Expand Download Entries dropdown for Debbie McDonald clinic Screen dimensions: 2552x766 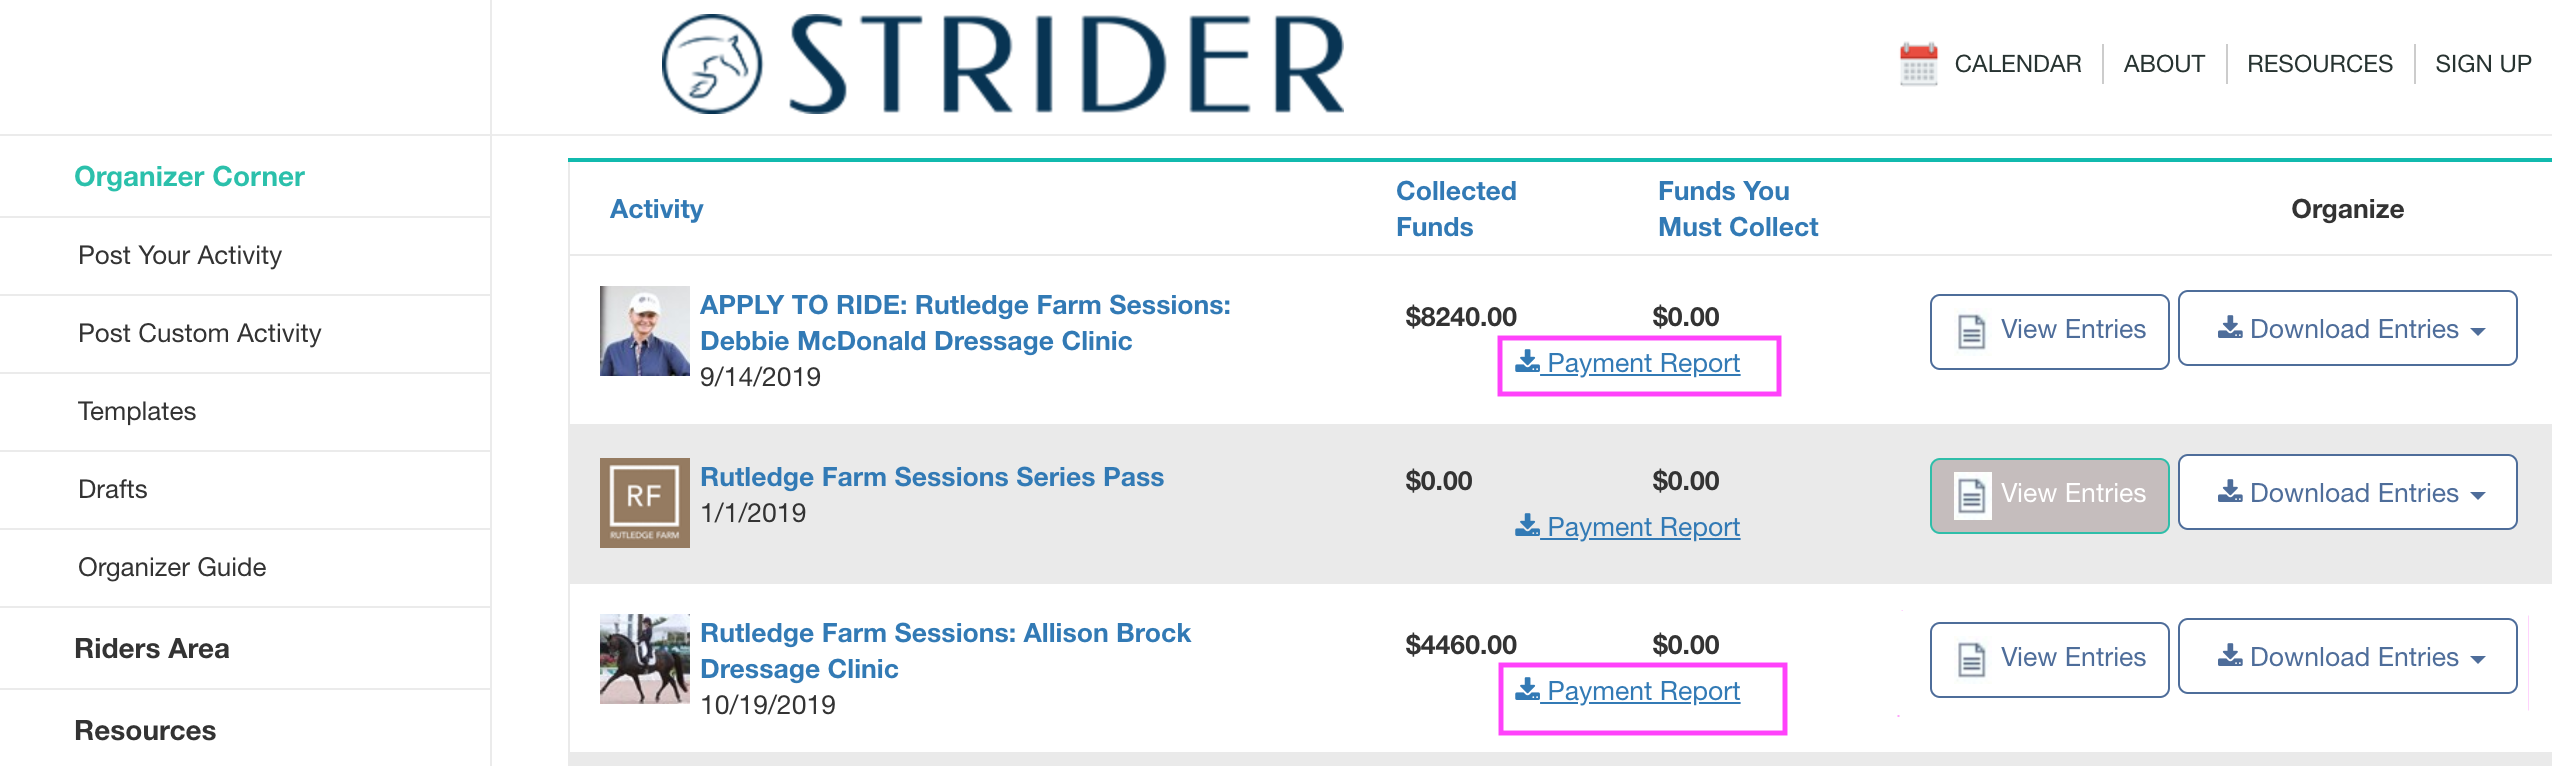pyautogui.click(x=2478, y=331)
